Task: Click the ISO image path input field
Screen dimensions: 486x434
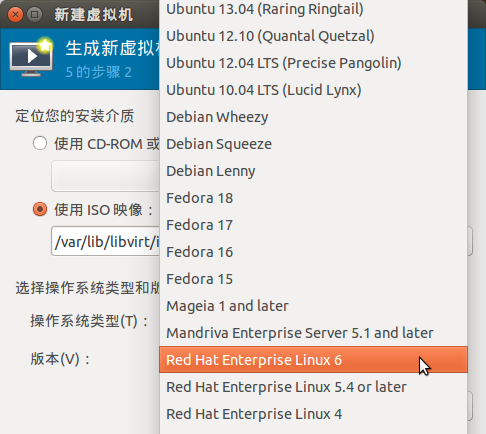Action: (105, 241)
